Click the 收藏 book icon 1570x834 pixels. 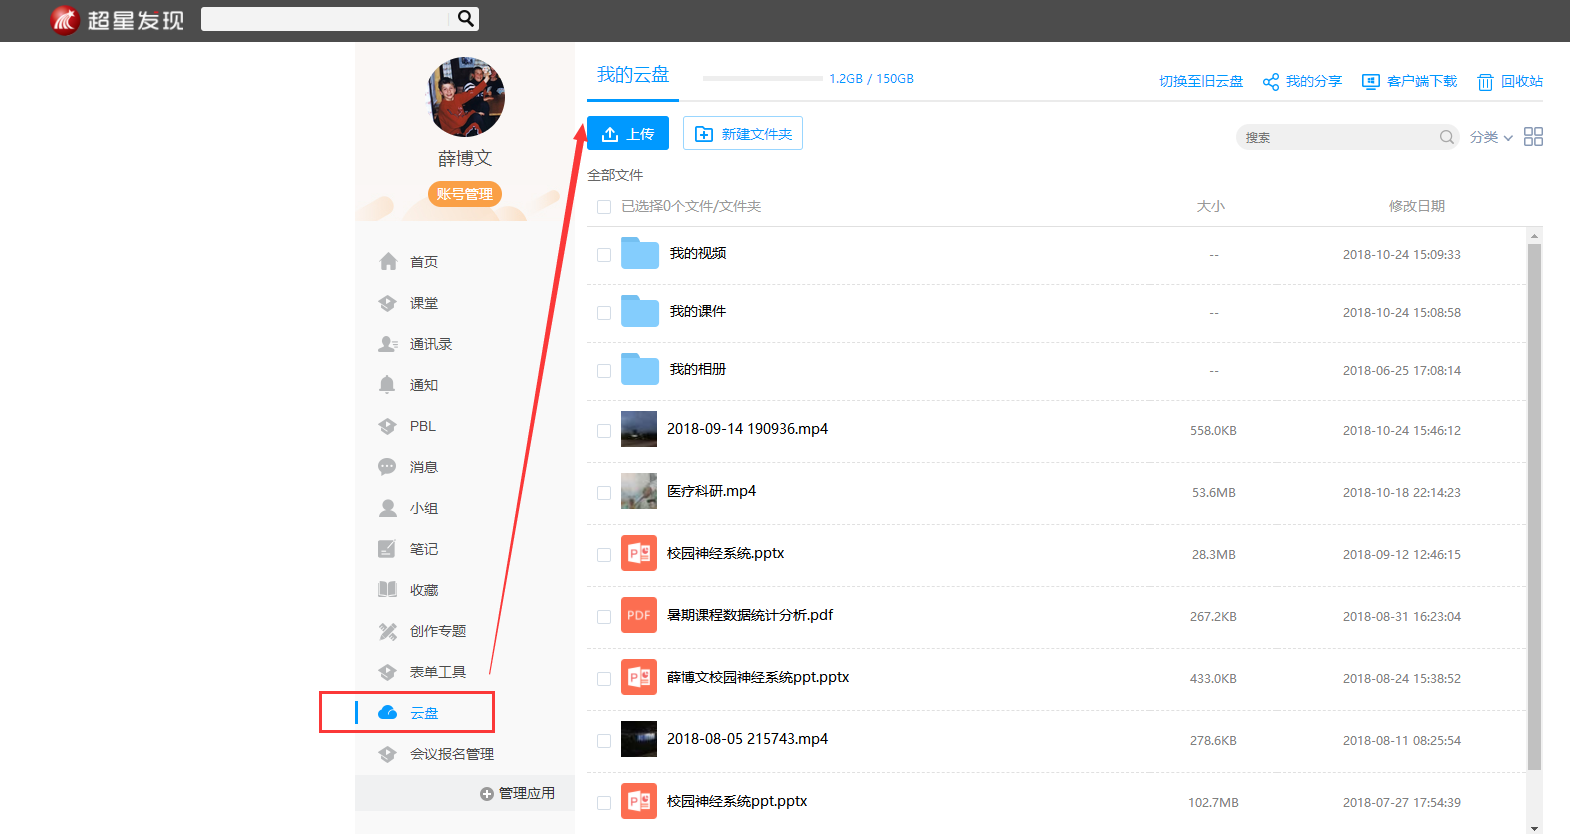coord(388,590)
